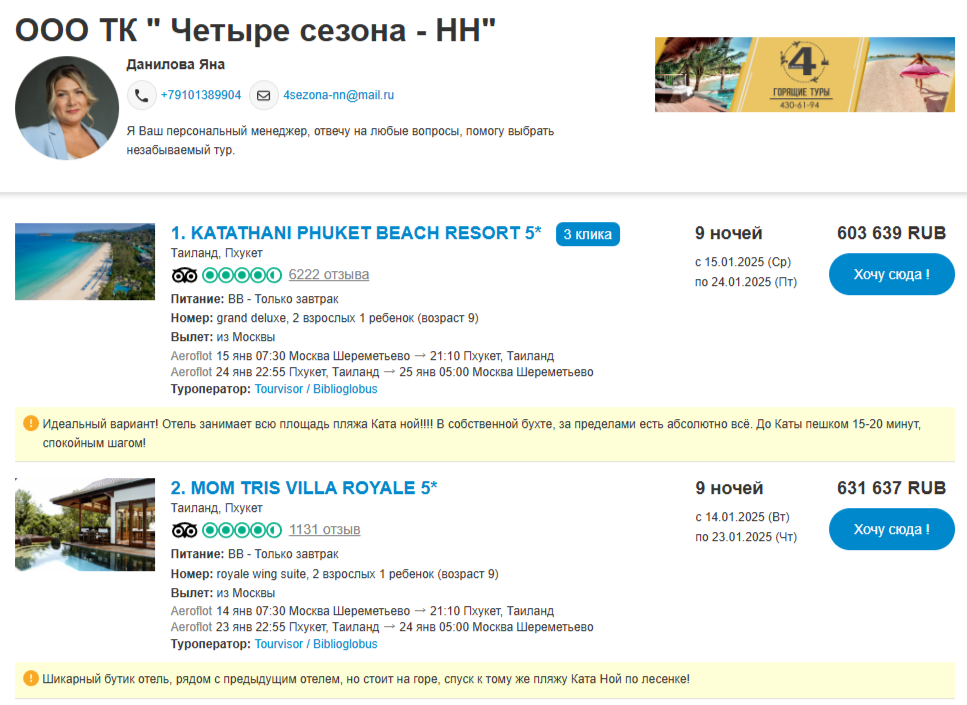This screenshot has width=967, height=705.
Task: Click Tourvisor / Biblioglobus for Mom Tris Villa
Action: tap(316, 644)
